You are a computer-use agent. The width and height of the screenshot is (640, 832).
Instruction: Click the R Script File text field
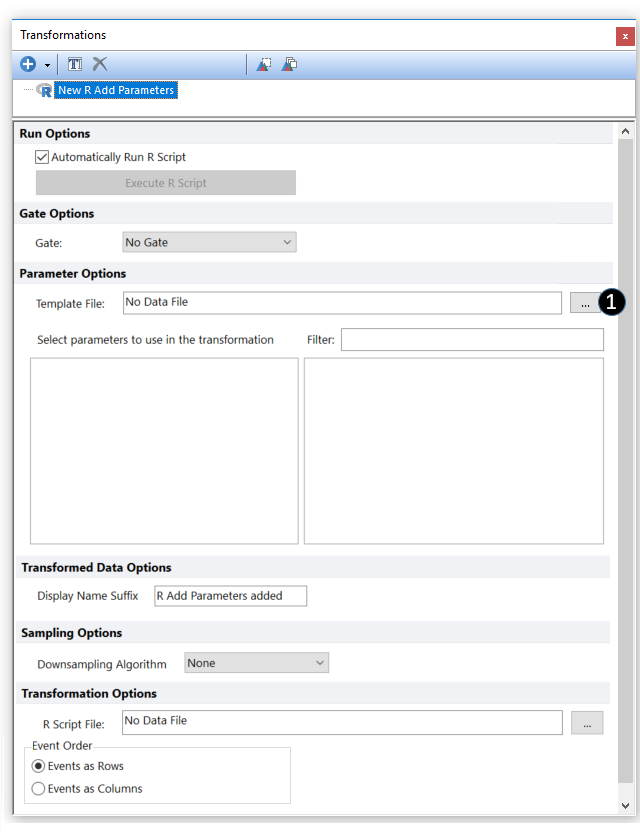pyautogui.click(x=342, y=723)
